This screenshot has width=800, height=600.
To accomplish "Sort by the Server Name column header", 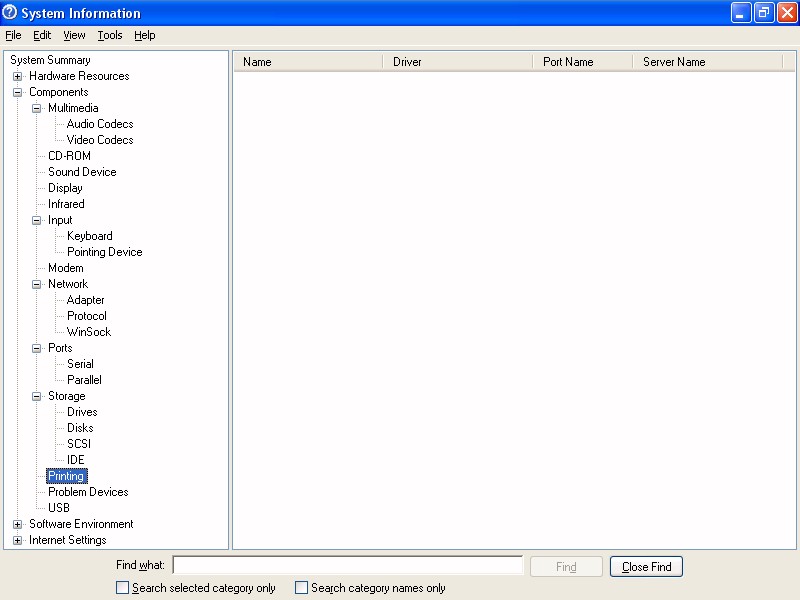I will [708, 62].
